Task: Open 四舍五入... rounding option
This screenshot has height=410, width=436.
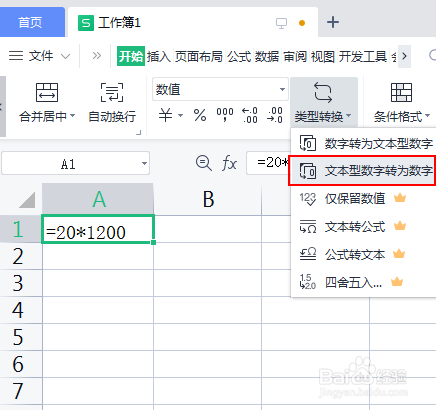Action: (x=363, y=283)
